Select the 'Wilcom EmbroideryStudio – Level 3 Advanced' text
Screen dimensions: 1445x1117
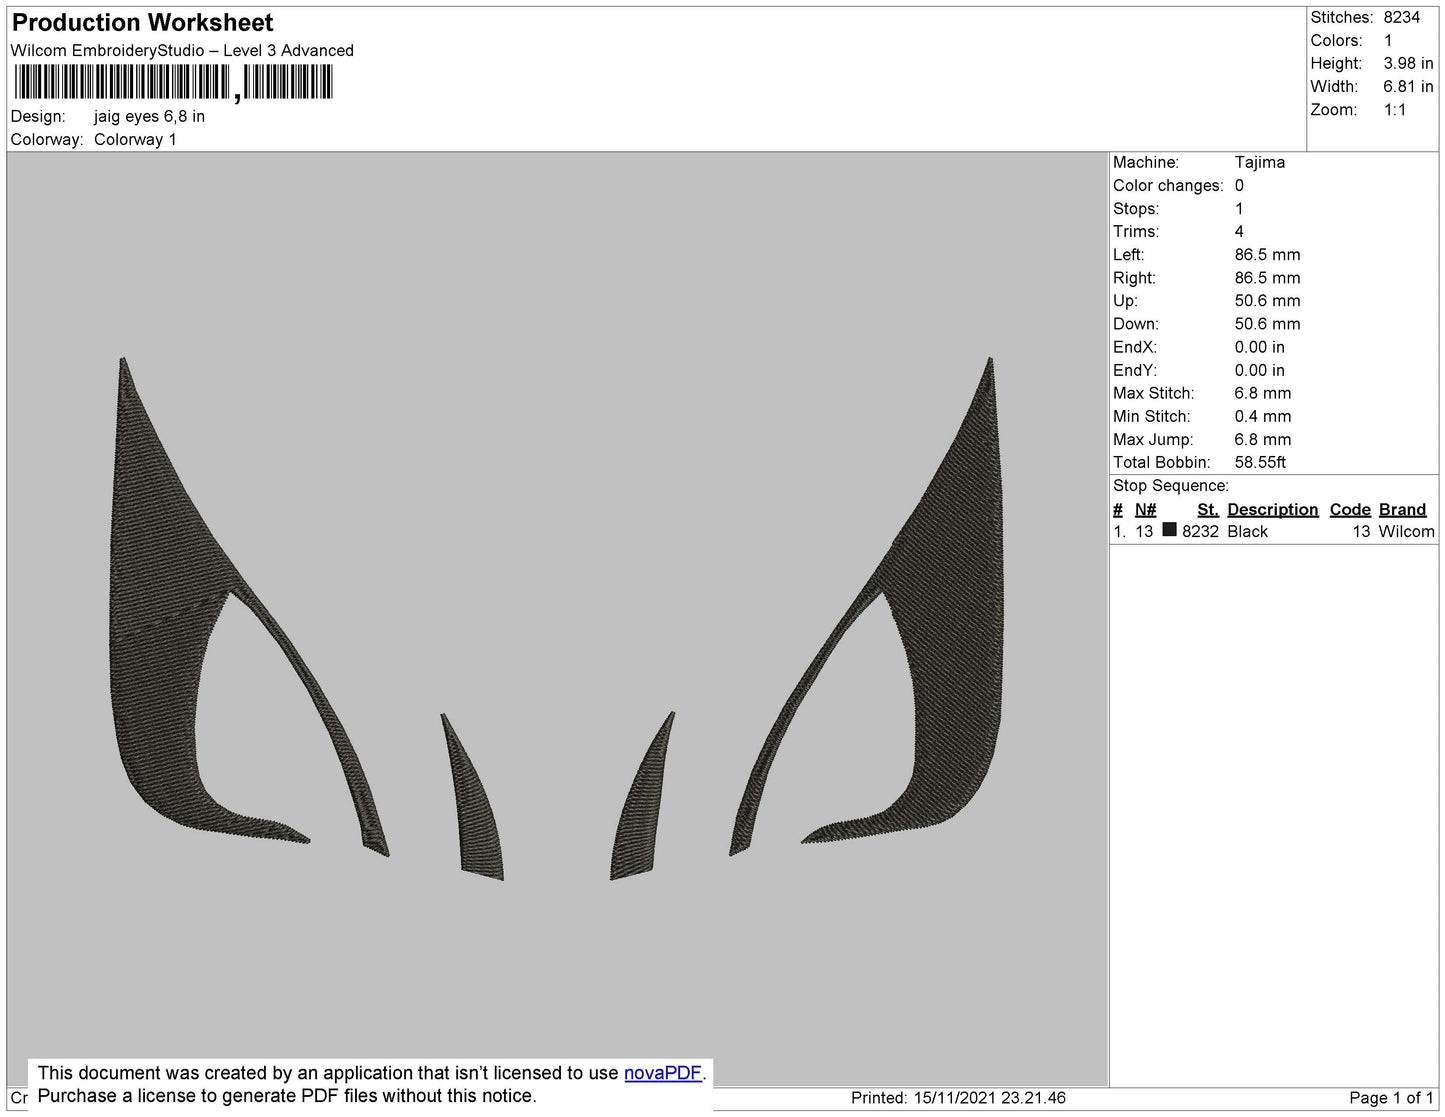pyautogui.click(x=182, y=50)
